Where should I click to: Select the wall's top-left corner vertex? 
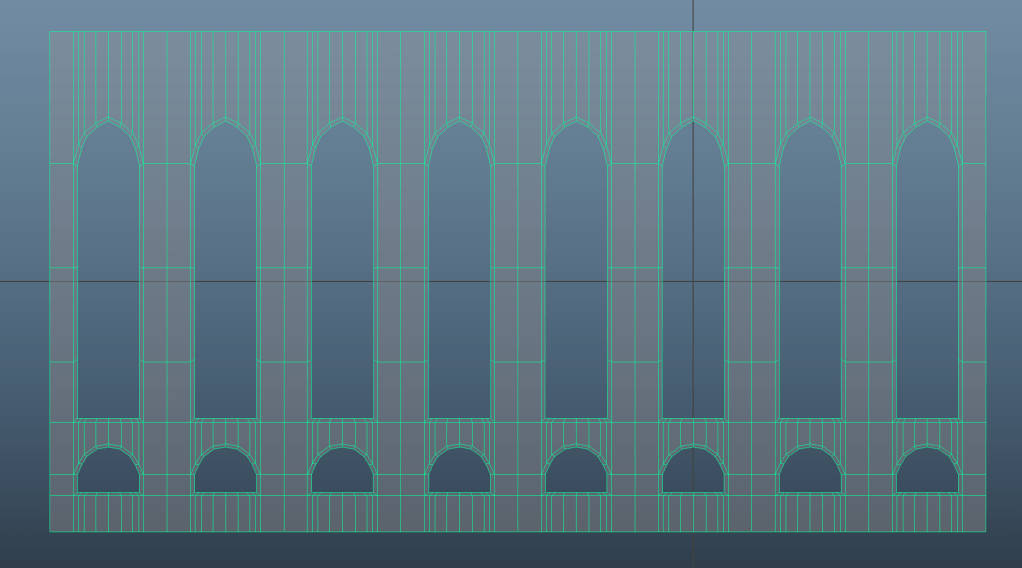pyautogui.click(x=50, y=31)
